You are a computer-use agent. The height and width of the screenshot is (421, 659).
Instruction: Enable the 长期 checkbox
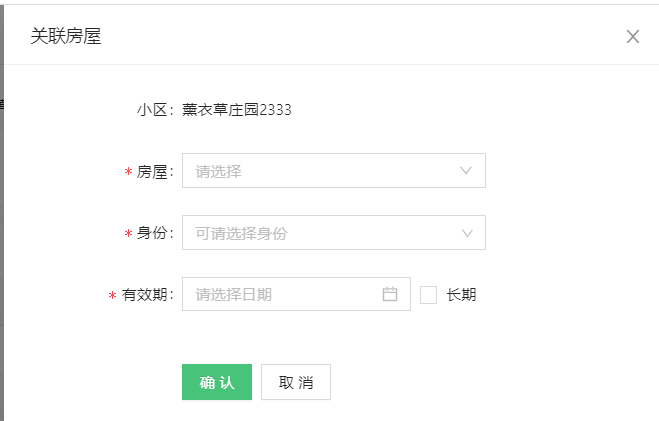click(x=429, y=295)
